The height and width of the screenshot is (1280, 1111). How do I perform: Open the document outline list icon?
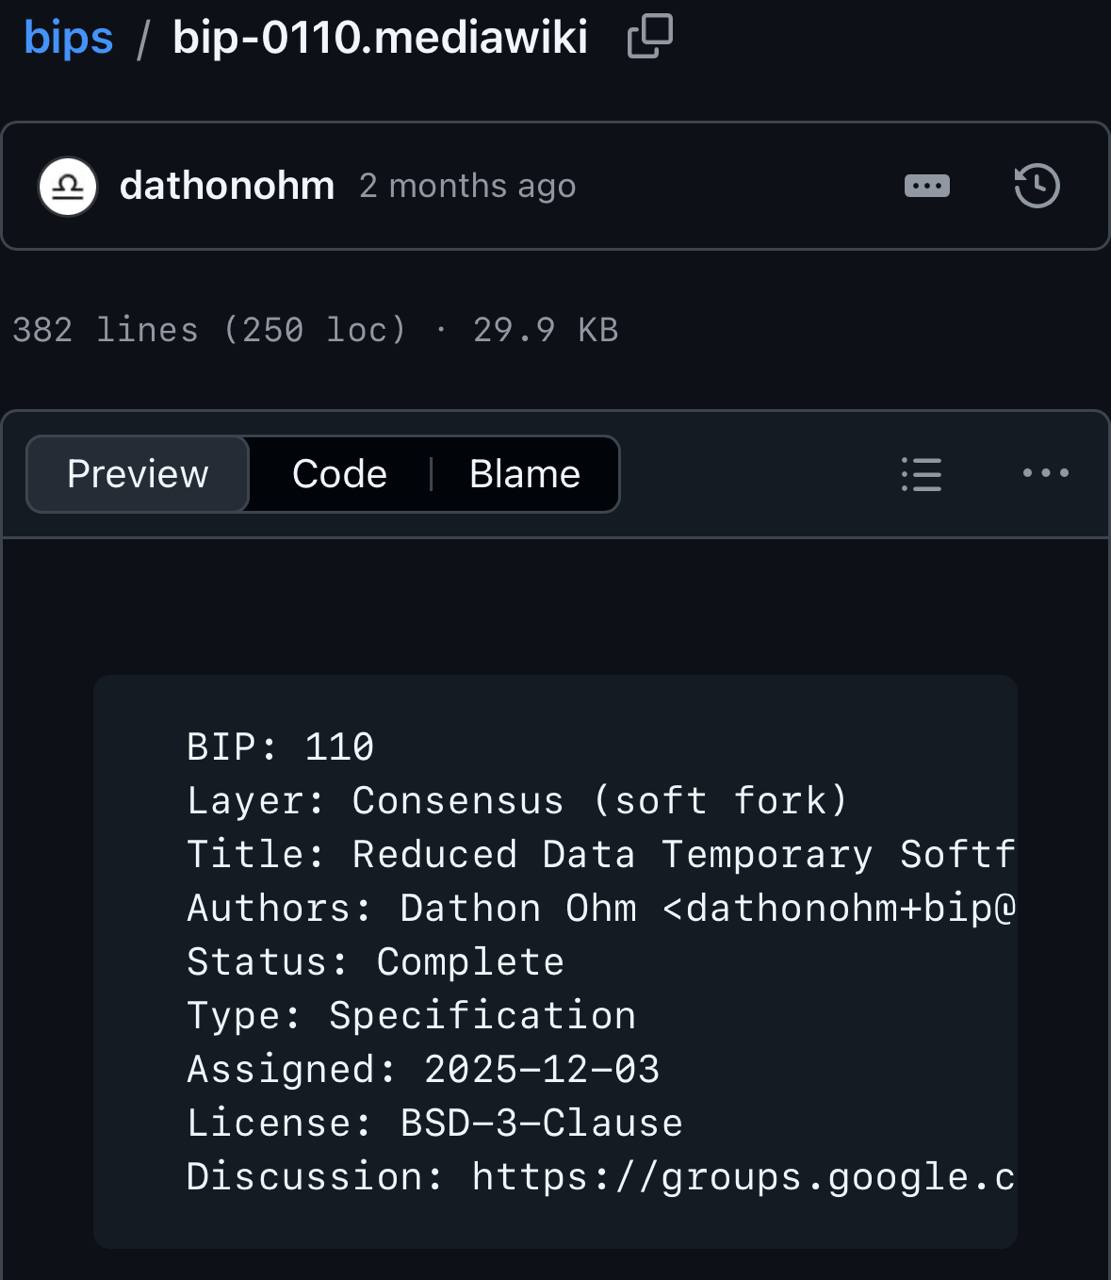(x=921, y=474)
